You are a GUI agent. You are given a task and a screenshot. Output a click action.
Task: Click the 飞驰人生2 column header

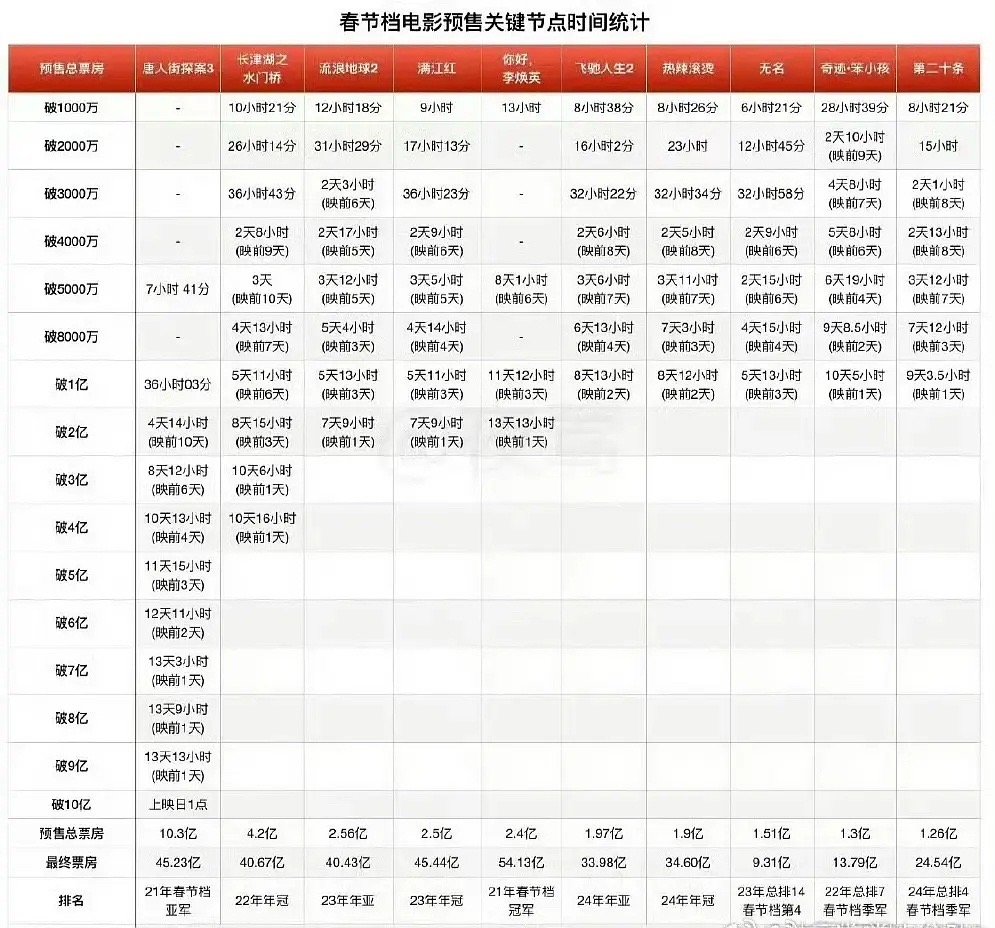tap(603, 69)
